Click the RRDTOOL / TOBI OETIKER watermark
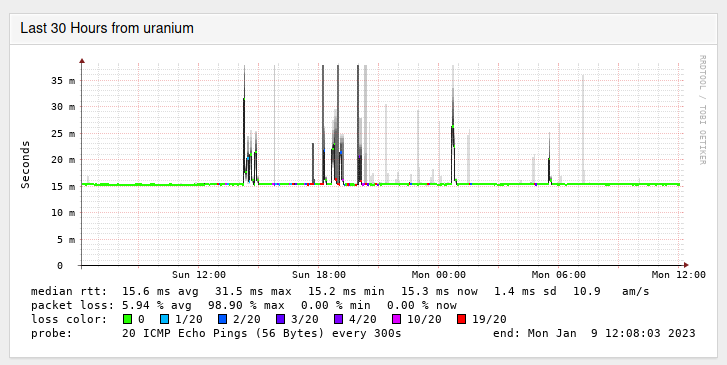Screen dimensions: 727x365 point(702,110)
